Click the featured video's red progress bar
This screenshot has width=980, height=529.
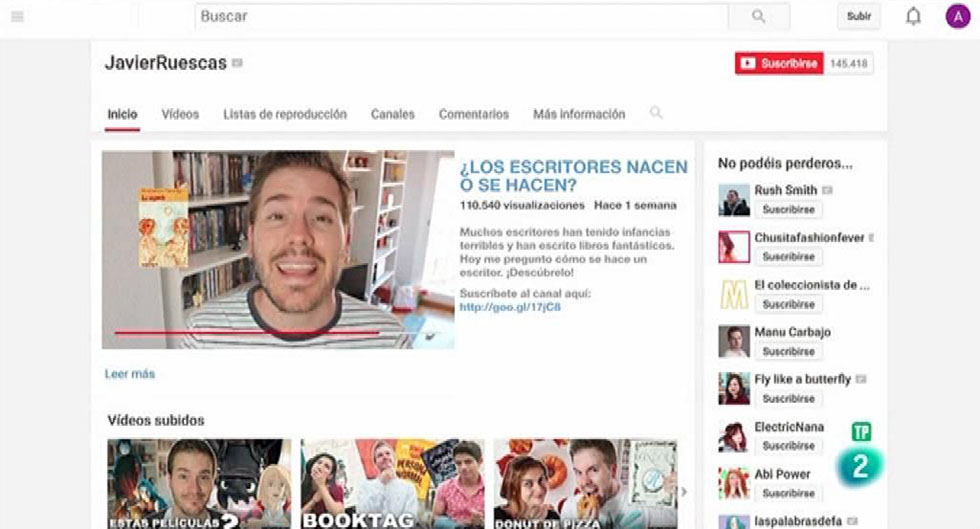(x=245, y=332)
